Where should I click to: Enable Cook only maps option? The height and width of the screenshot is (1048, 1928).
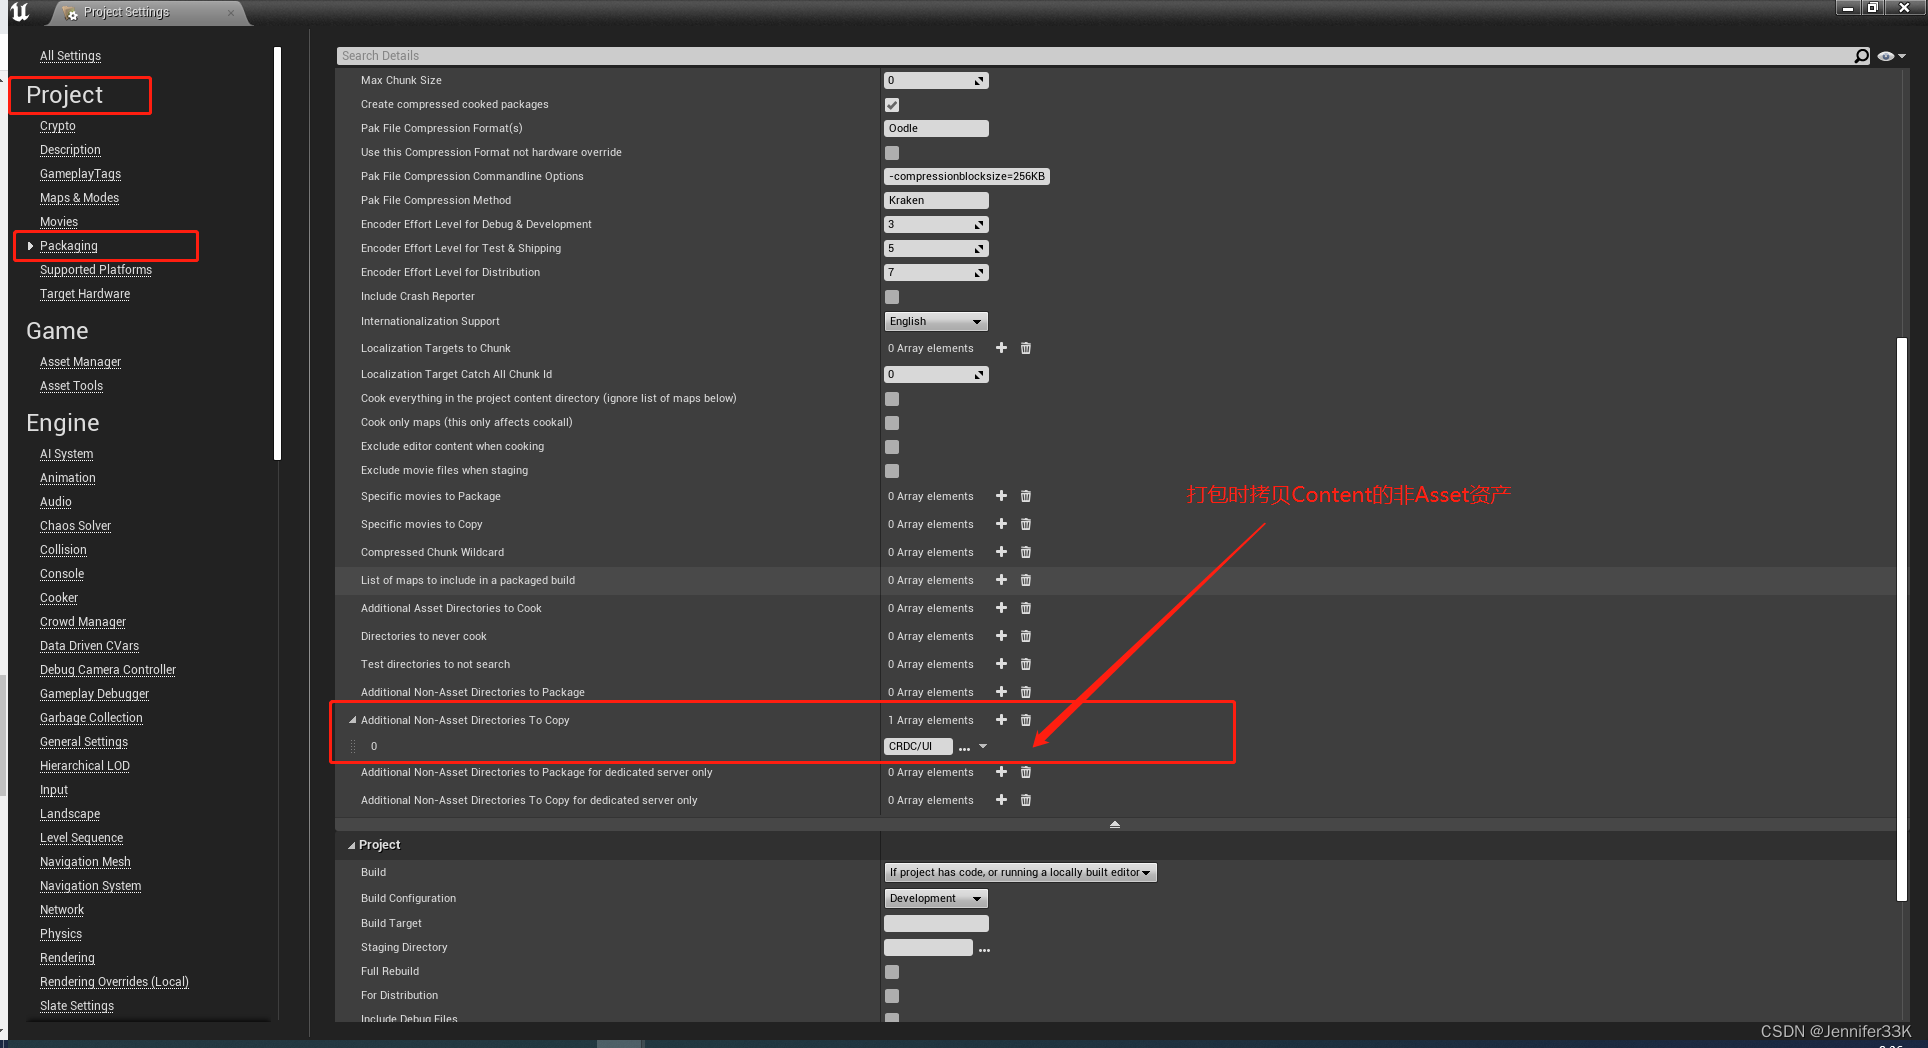(x=892, y=423)
